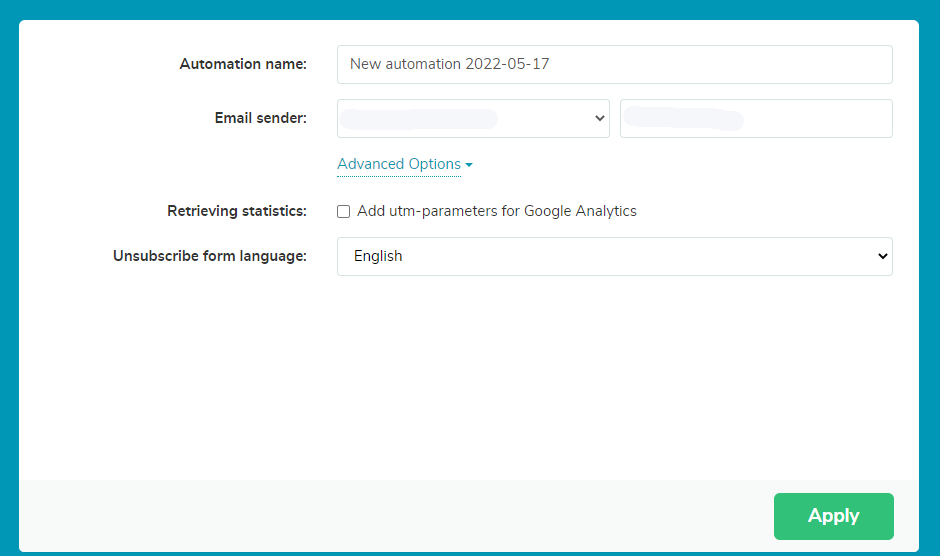Enable the Add utm-parameters checkbox
Viewport: 940px width, 556px height.
344,212
